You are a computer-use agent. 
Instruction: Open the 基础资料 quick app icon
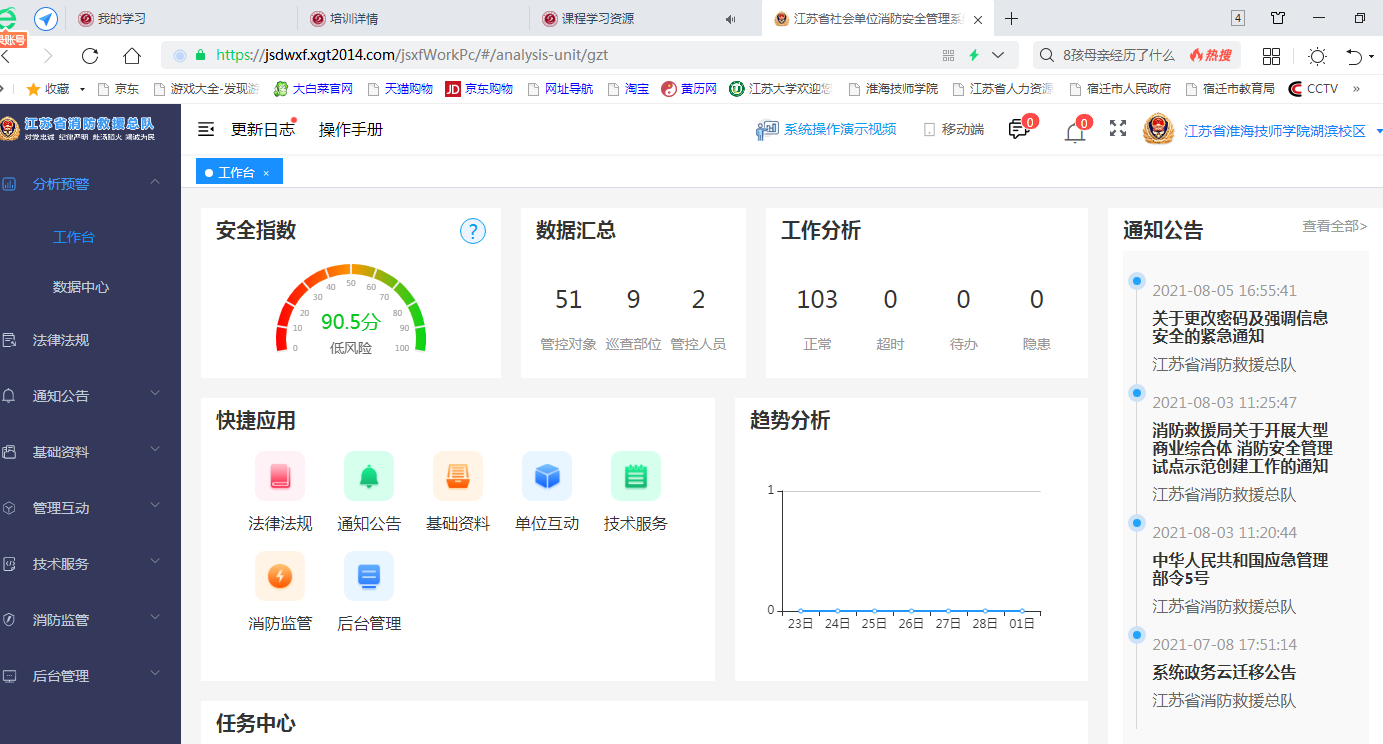coord(458,476)
